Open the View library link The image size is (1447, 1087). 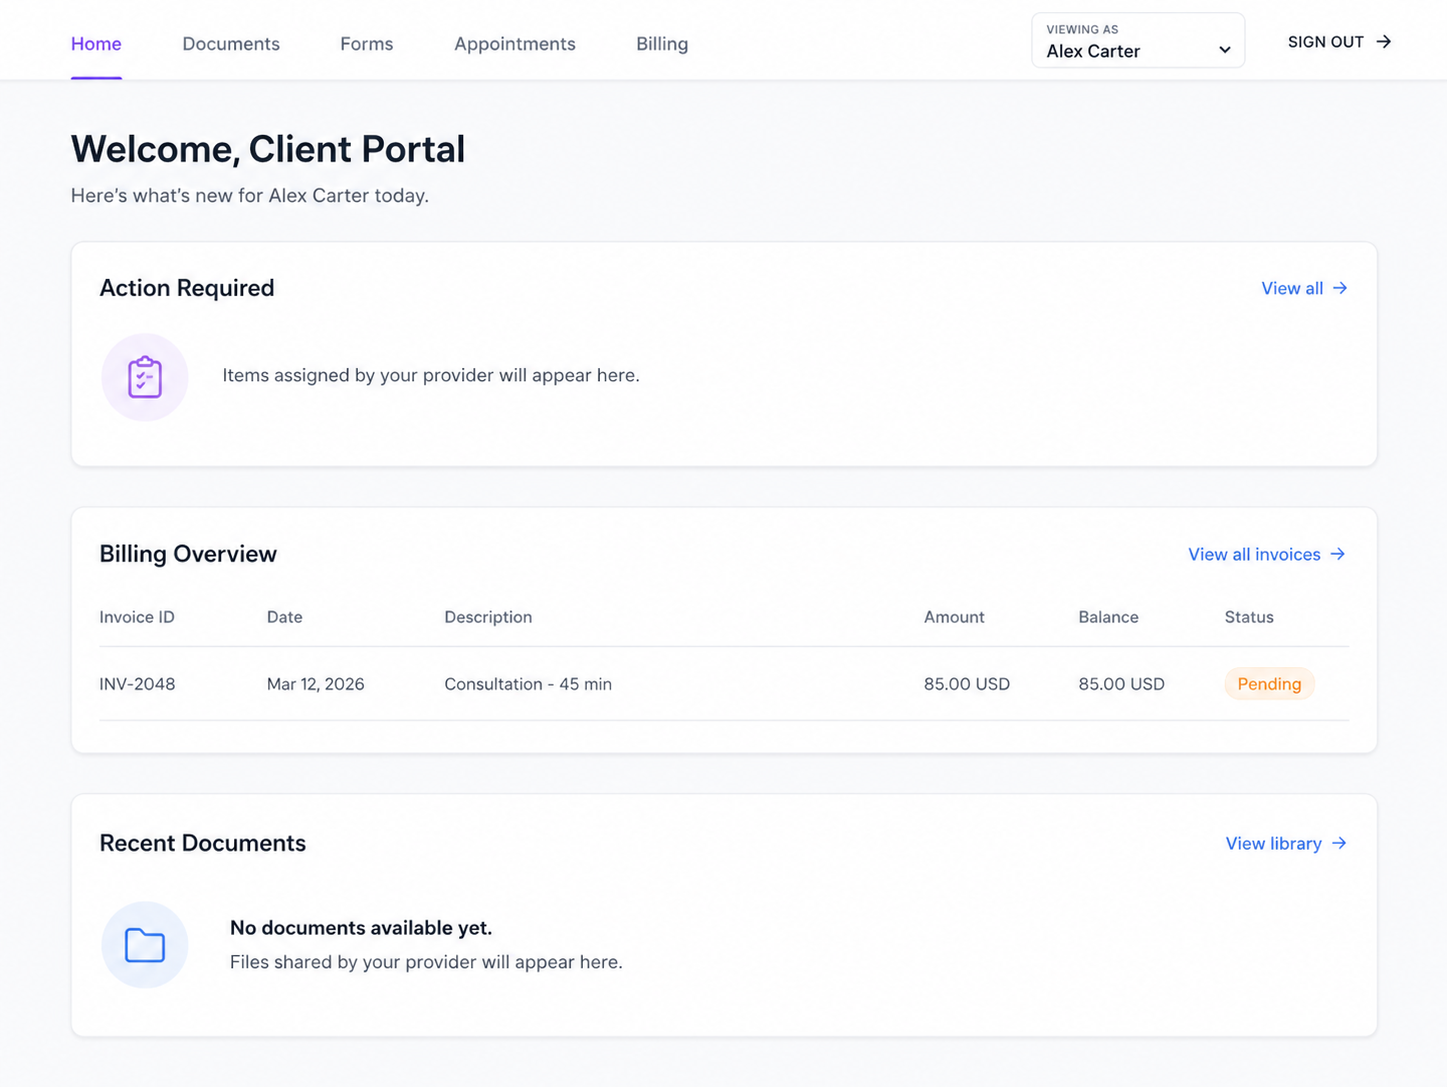(1273, 843)
